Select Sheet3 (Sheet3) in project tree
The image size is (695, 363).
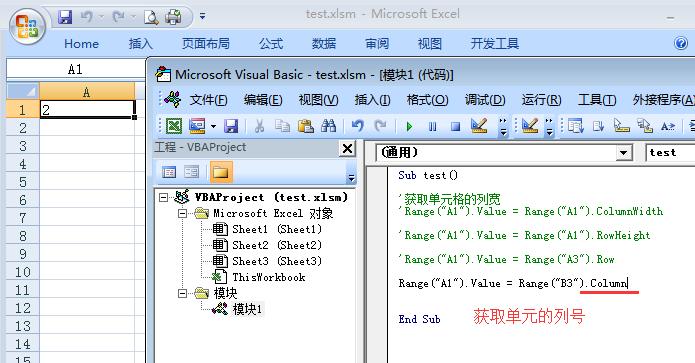coord(277,261)
